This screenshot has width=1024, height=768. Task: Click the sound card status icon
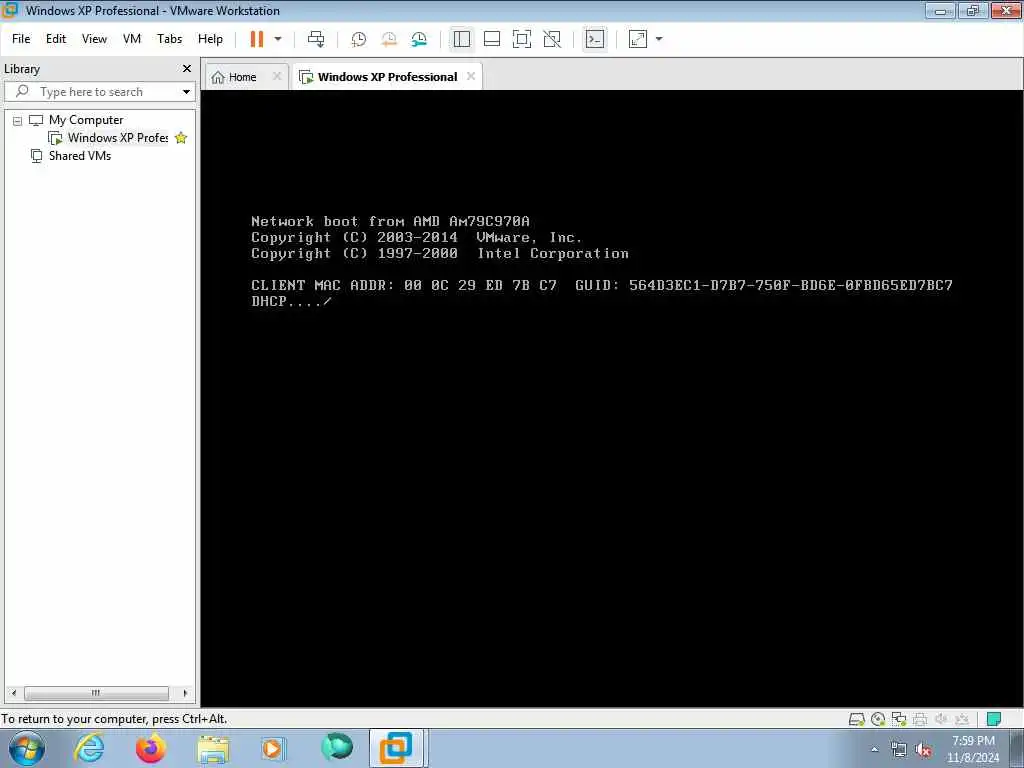[941, 719]
